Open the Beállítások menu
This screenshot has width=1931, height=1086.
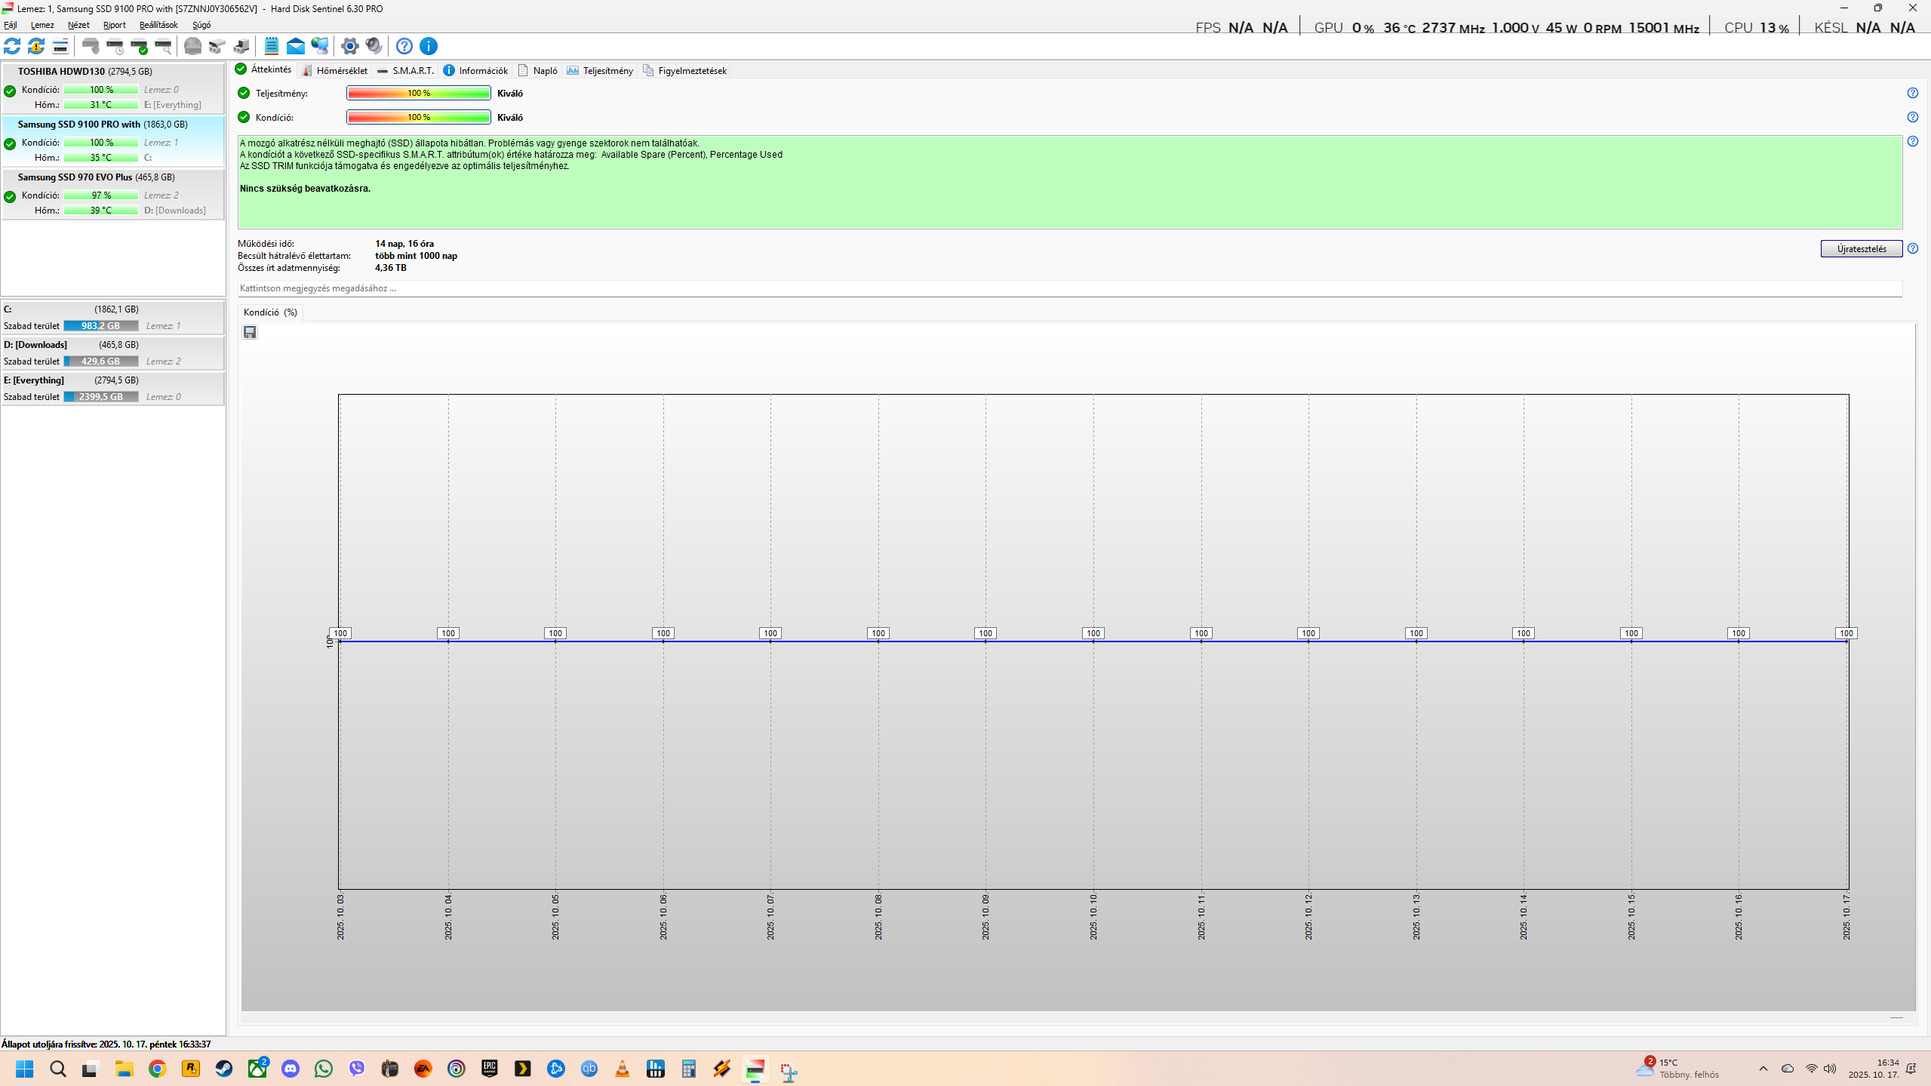[158, 25]
